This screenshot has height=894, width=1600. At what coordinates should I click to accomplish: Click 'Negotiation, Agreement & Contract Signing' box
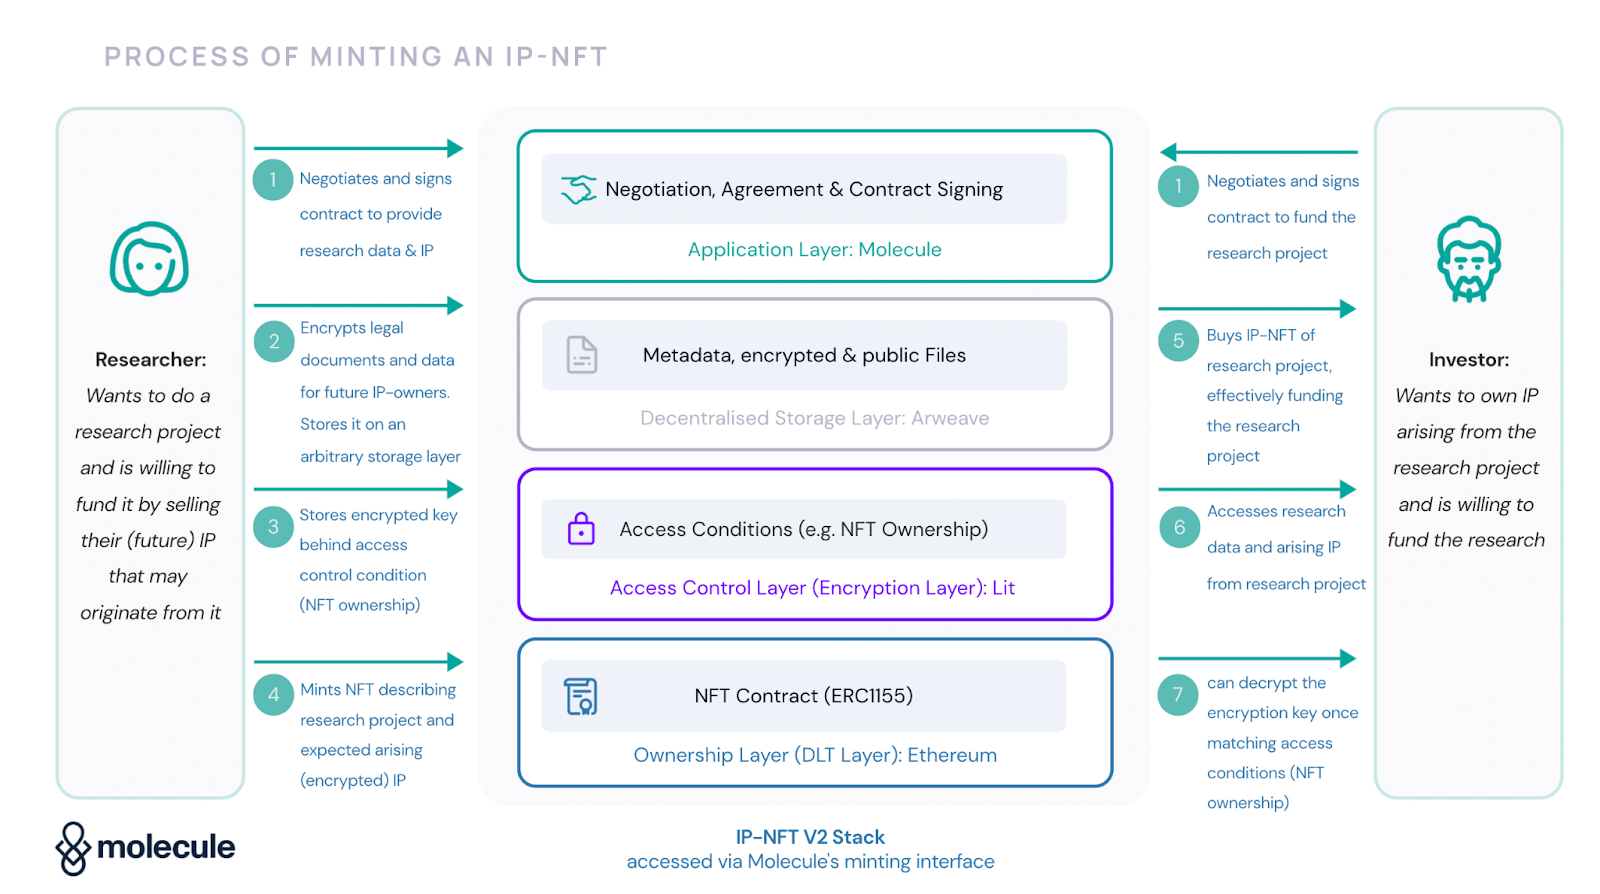coord(804,189)
